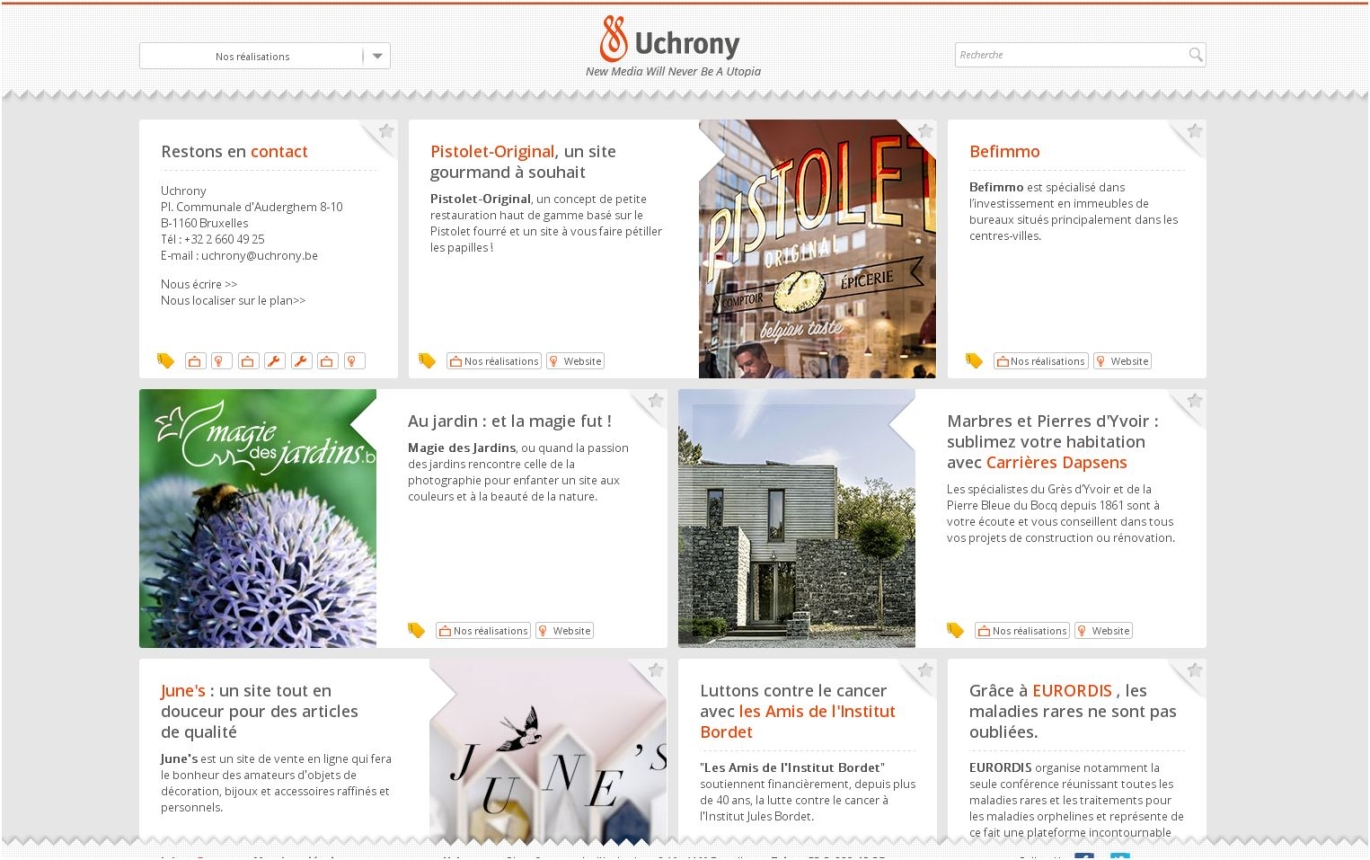Open the Pistolet-Original title link
The height and width of the screenshot is (860, 1370).
(492, 152)
